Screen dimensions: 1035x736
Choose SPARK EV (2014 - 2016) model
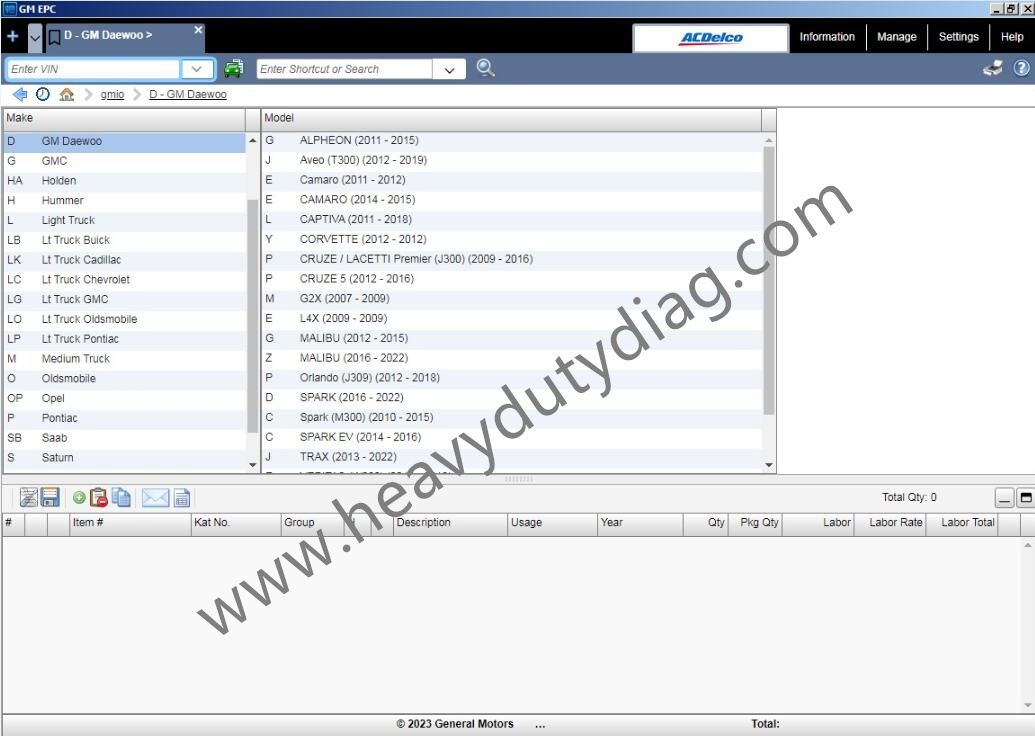(x=512, y=438)
